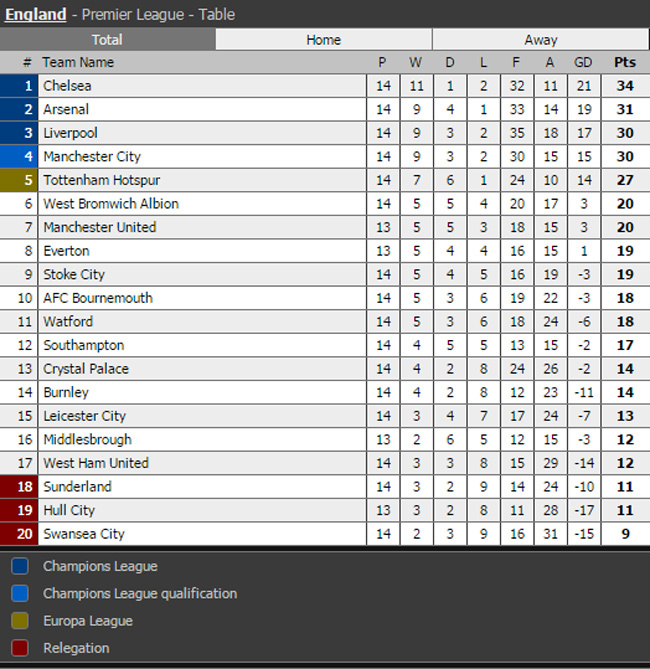The width and height of the screenshot is (650, 669).
Task: Click the Team Name column header
Action: (x=78, y=62)
